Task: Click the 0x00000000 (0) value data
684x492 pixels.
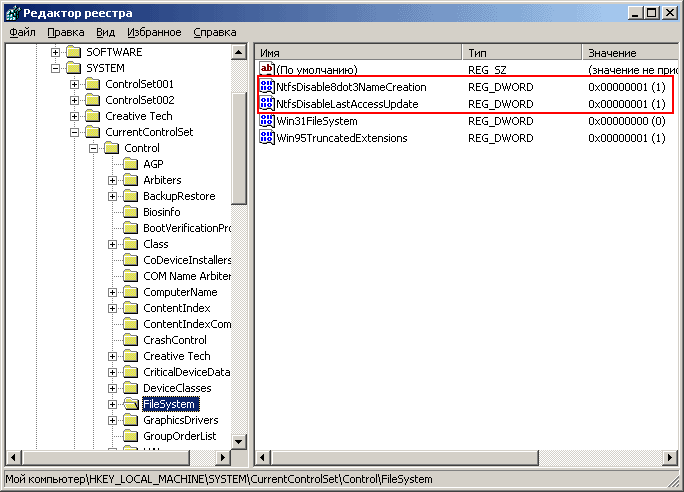Action: [x=626, y=121]
